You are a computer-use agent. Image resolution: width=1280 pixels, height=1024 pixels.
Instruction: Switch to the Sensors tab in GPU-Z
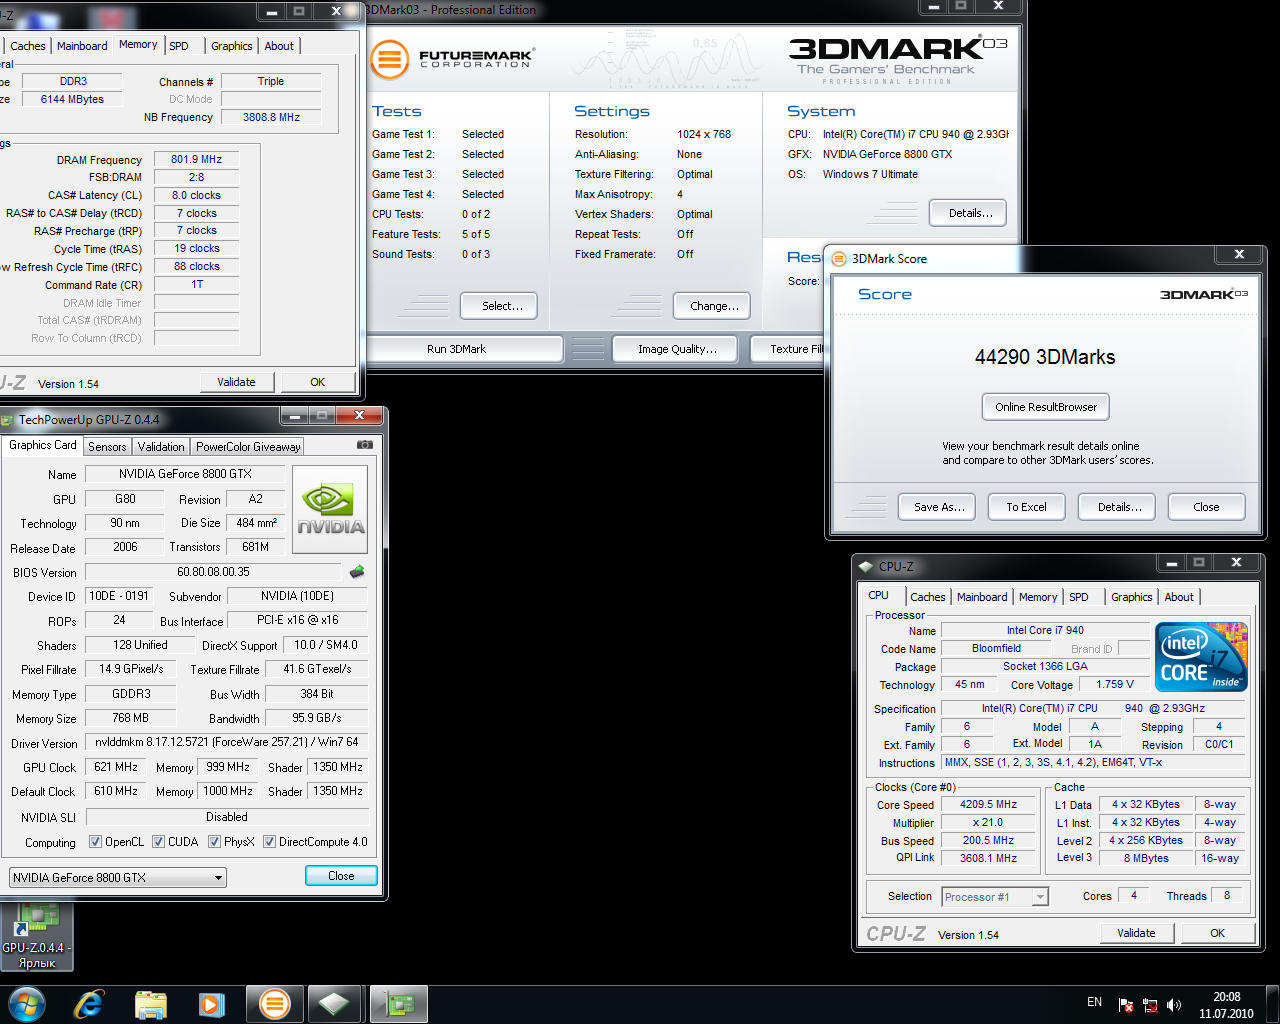(107, 447)
